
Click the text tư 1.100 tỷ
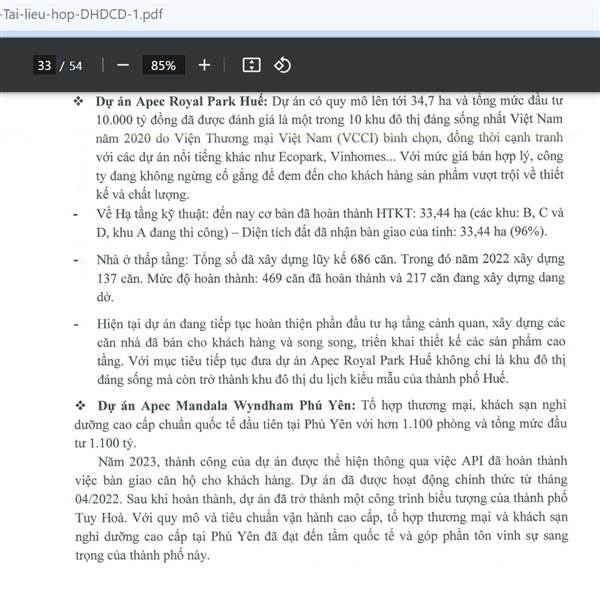(x=105, y=443)
